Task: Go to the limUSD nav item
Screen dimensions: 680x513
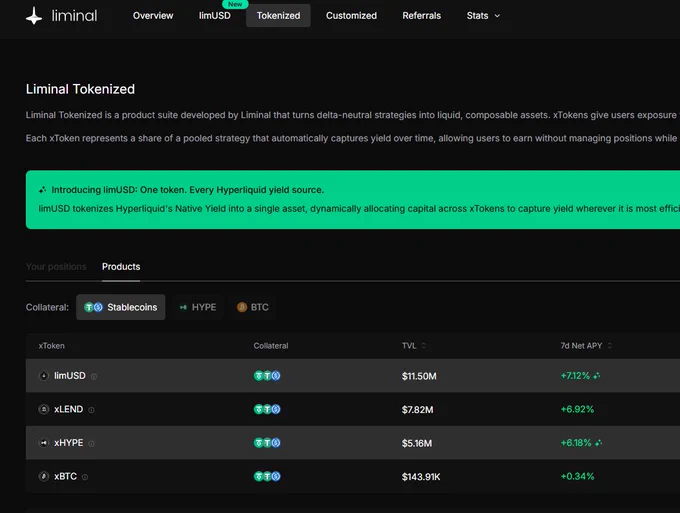Action: click(215, 16)
